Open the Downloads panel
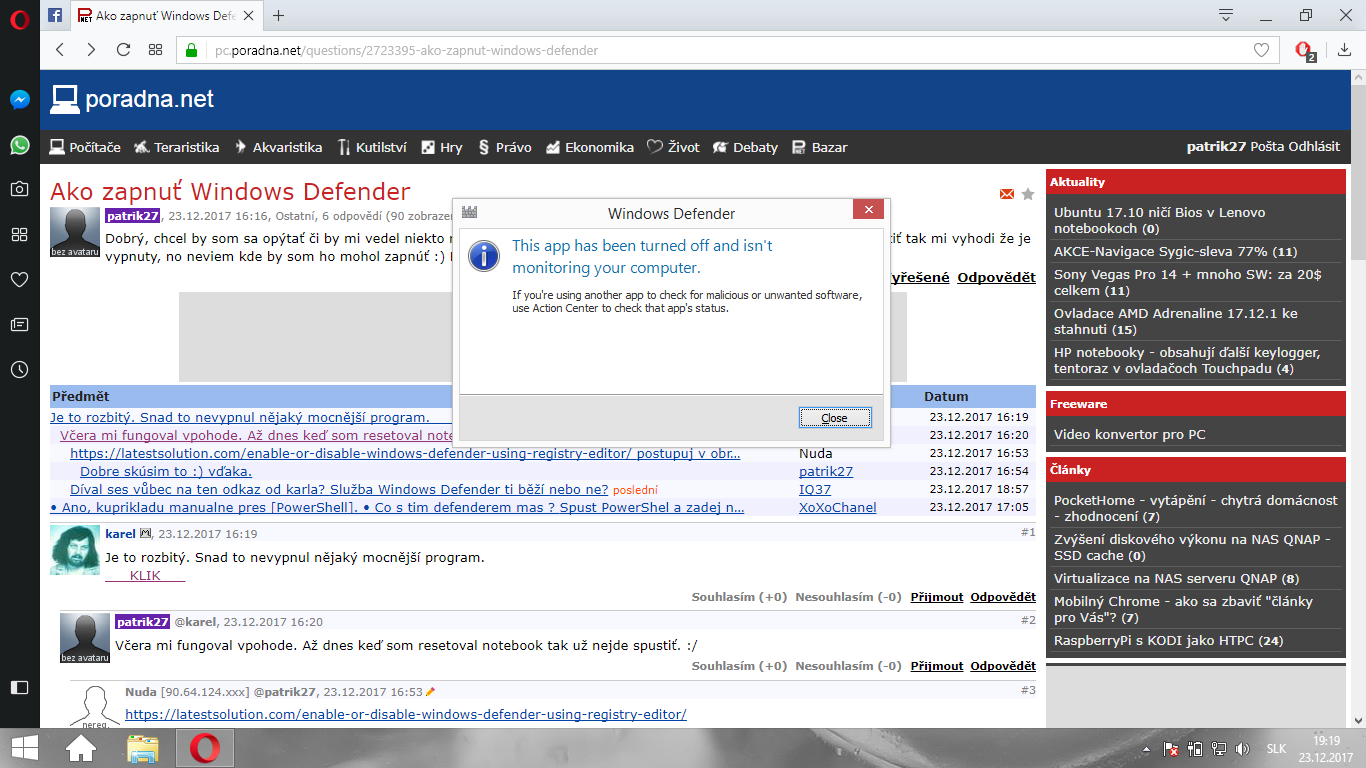The image size is (1366, 768). tap(1344, 50)
